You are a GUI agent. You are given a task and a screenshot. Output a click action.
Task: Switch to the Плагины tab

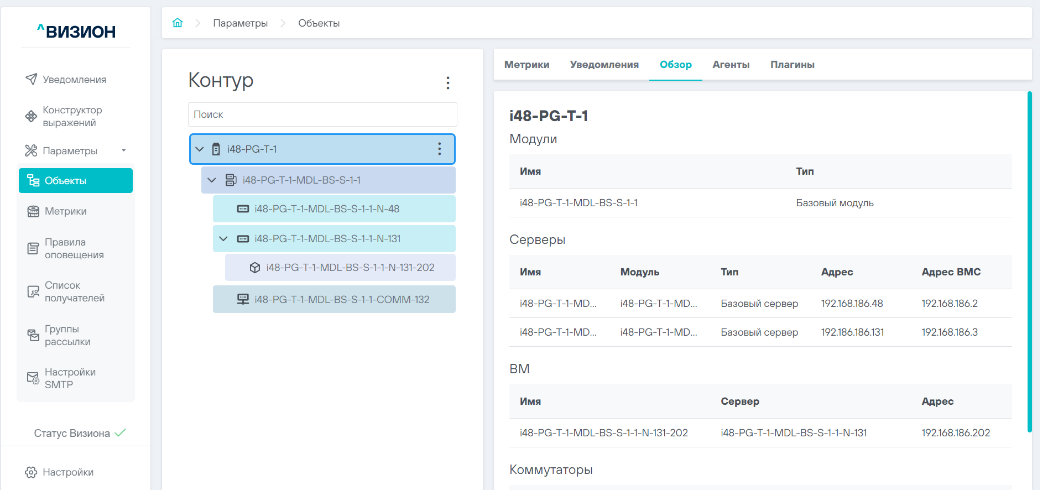point(792,65)
